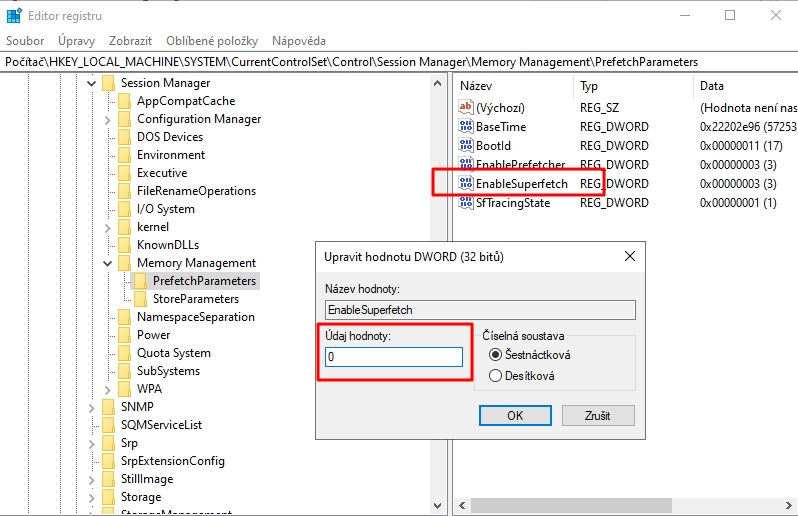
Task: Confirm the DWORD edit with OK
Action: pyautogui.click(x=515, y=415)
